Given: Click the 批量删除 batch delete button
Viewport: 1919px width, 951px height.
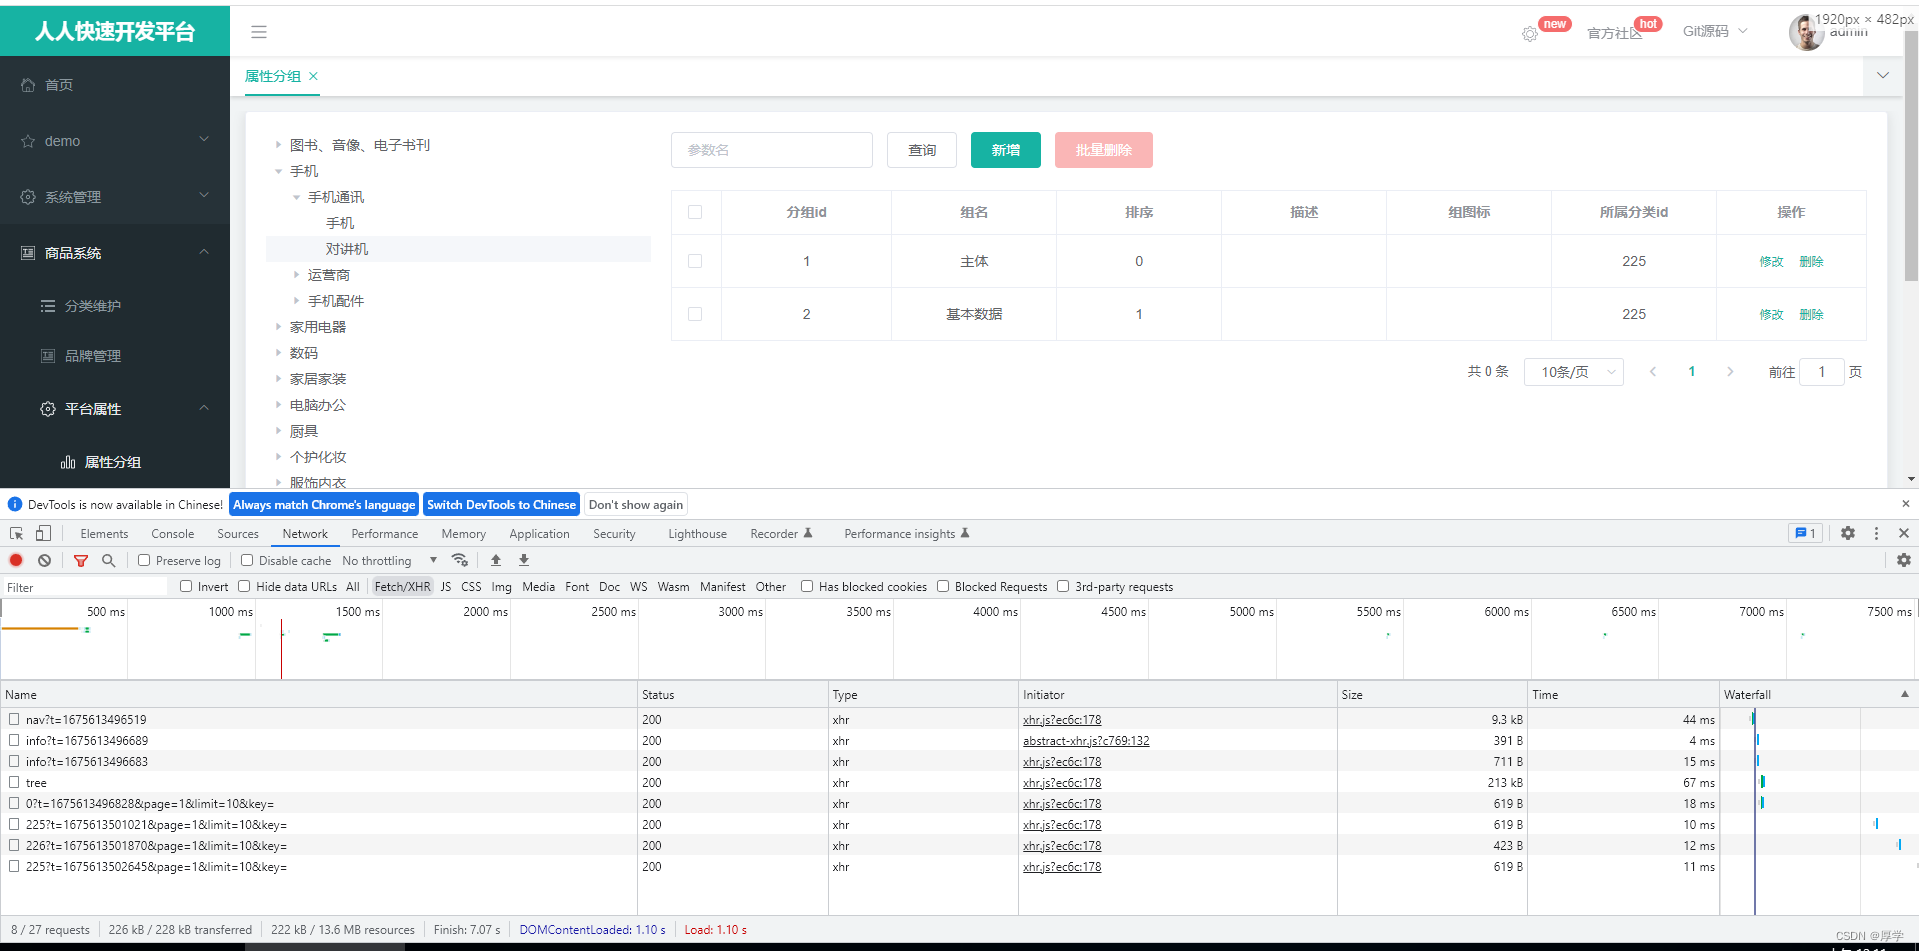Looking at the screenshot, I should point(1104,150).
